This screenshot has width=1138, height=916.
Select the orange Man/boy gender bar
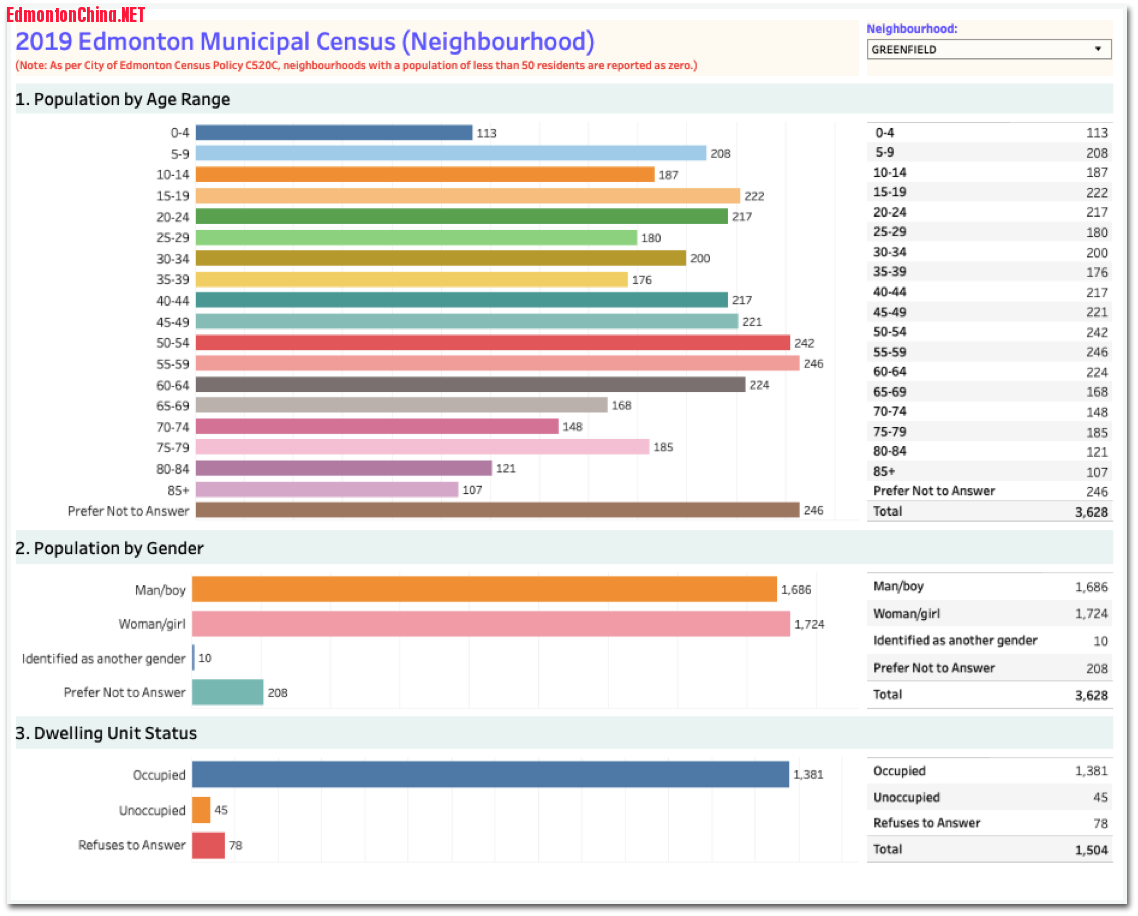pyautogui.click(x=484, y=590)
